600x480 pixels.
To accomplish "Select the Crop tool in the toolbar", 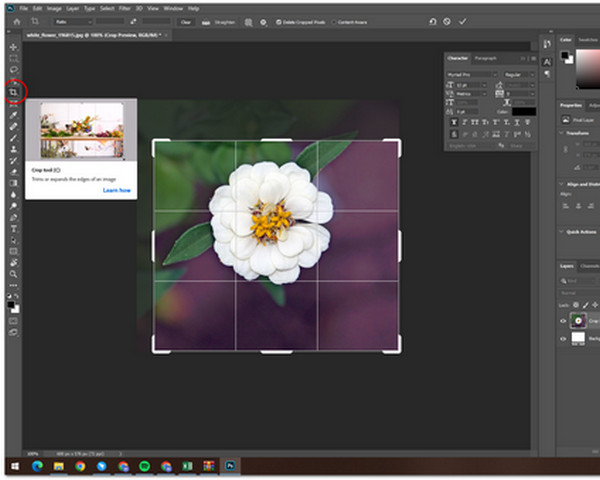I will (13, 92).
